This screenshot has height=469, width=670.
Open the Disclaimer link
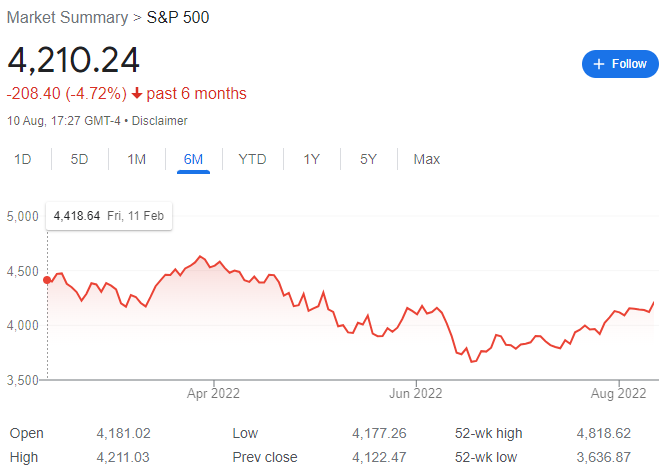(x=159, y=121)
